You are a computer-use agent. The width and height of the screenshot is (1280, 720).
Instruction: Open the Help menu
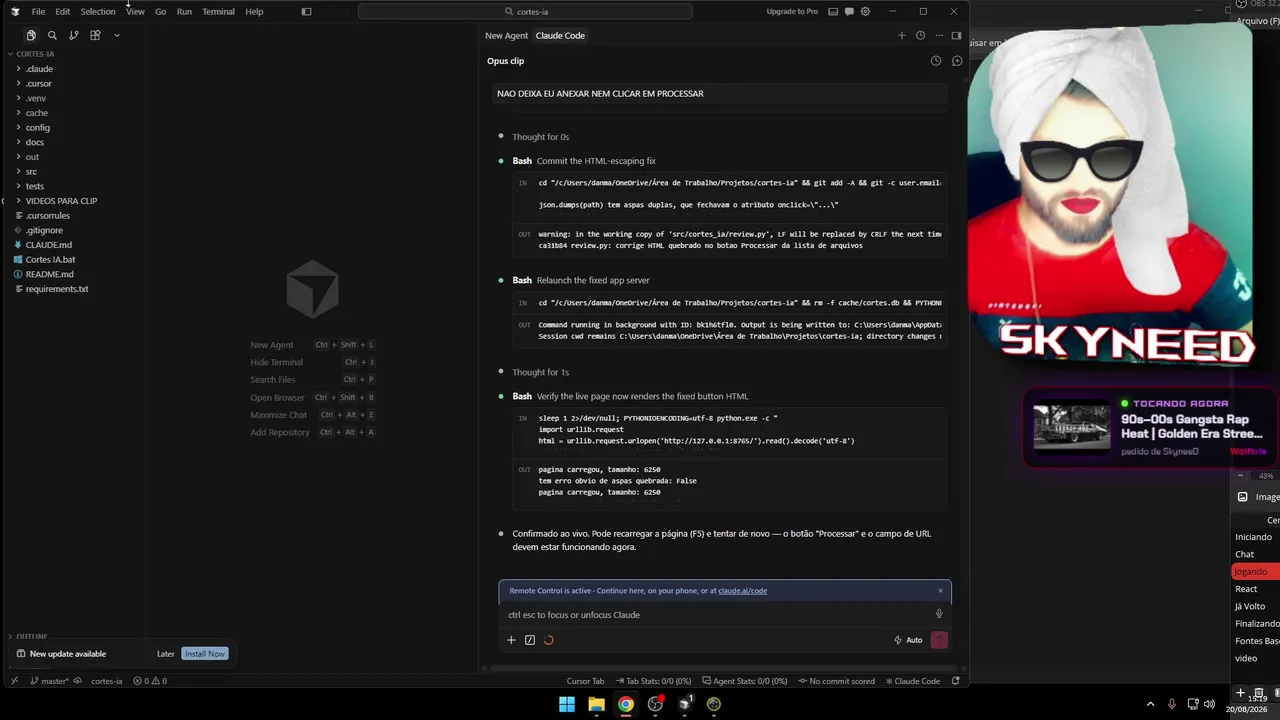click(254, 12)
